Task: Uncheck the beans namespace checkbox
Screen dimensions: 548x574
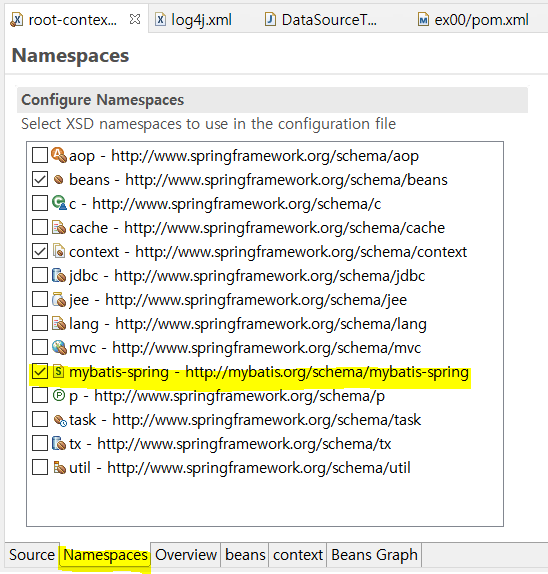Action: [40, 179]
